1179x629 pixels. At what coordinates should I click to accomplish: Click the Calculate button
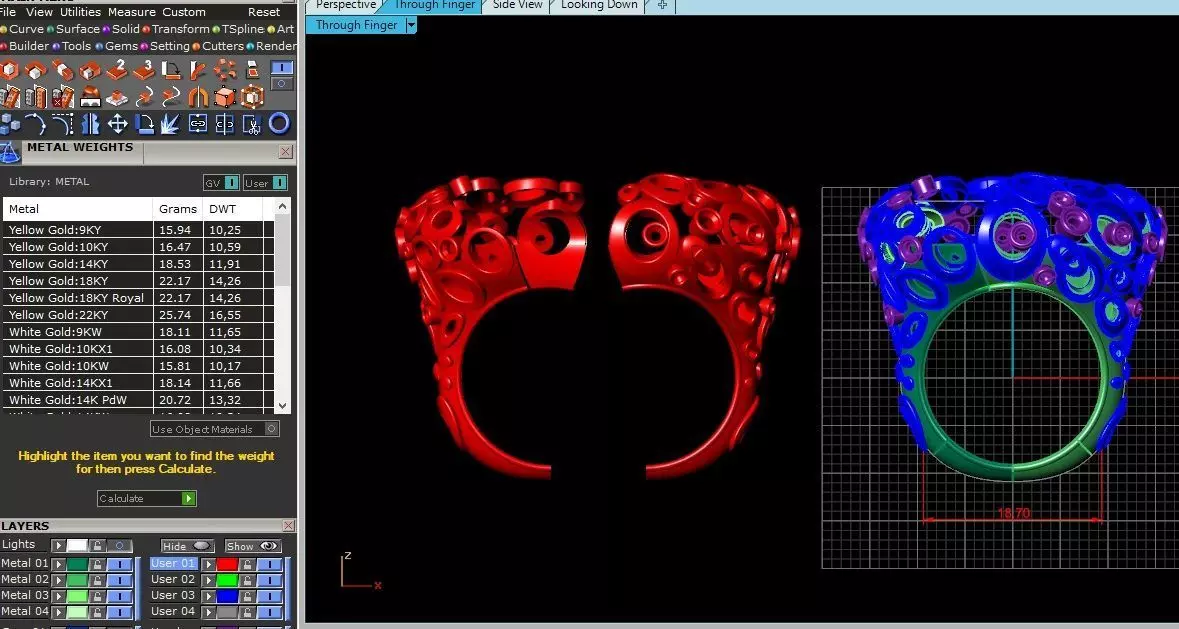point(147,498)
